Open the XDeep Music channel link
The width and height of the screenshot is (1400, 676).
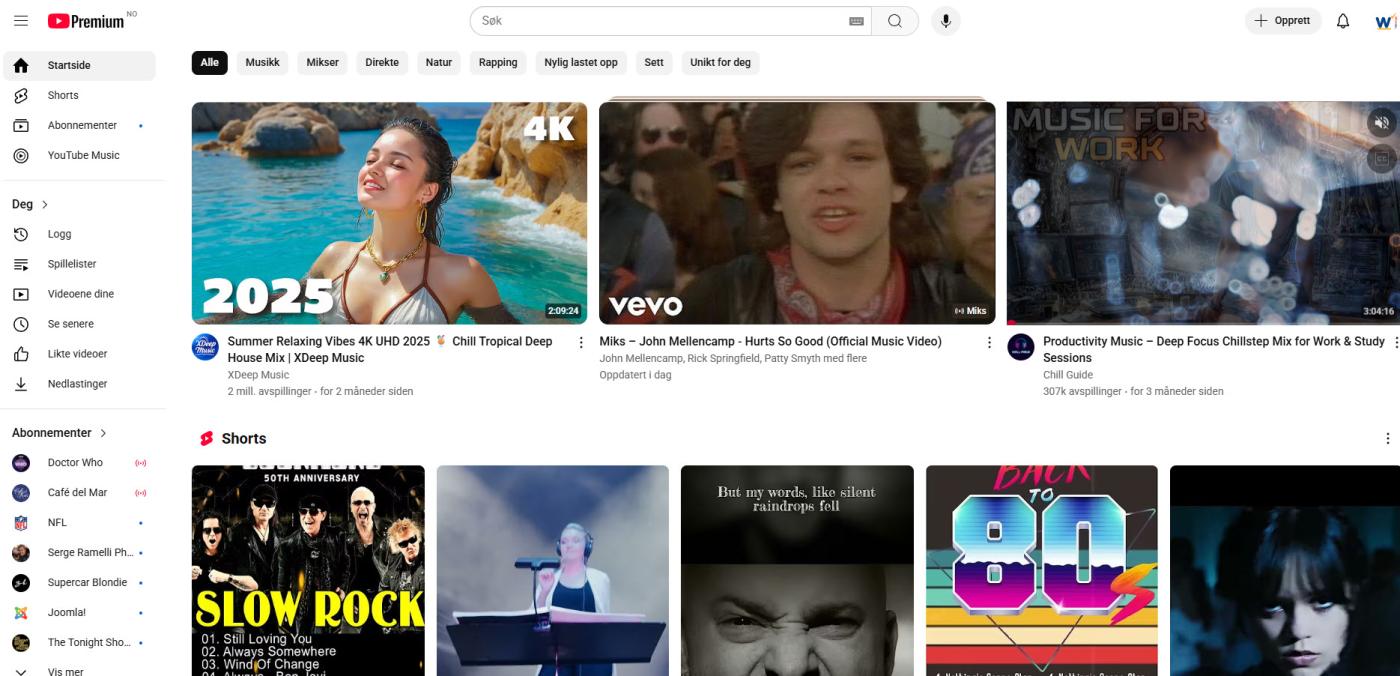257,374
